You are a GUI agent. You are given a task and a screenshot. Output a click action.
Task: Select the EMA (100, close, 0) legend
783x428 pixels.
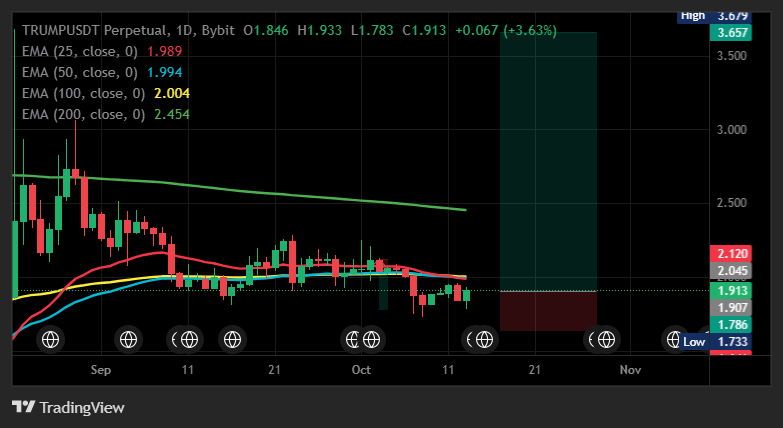coord(83,93)
